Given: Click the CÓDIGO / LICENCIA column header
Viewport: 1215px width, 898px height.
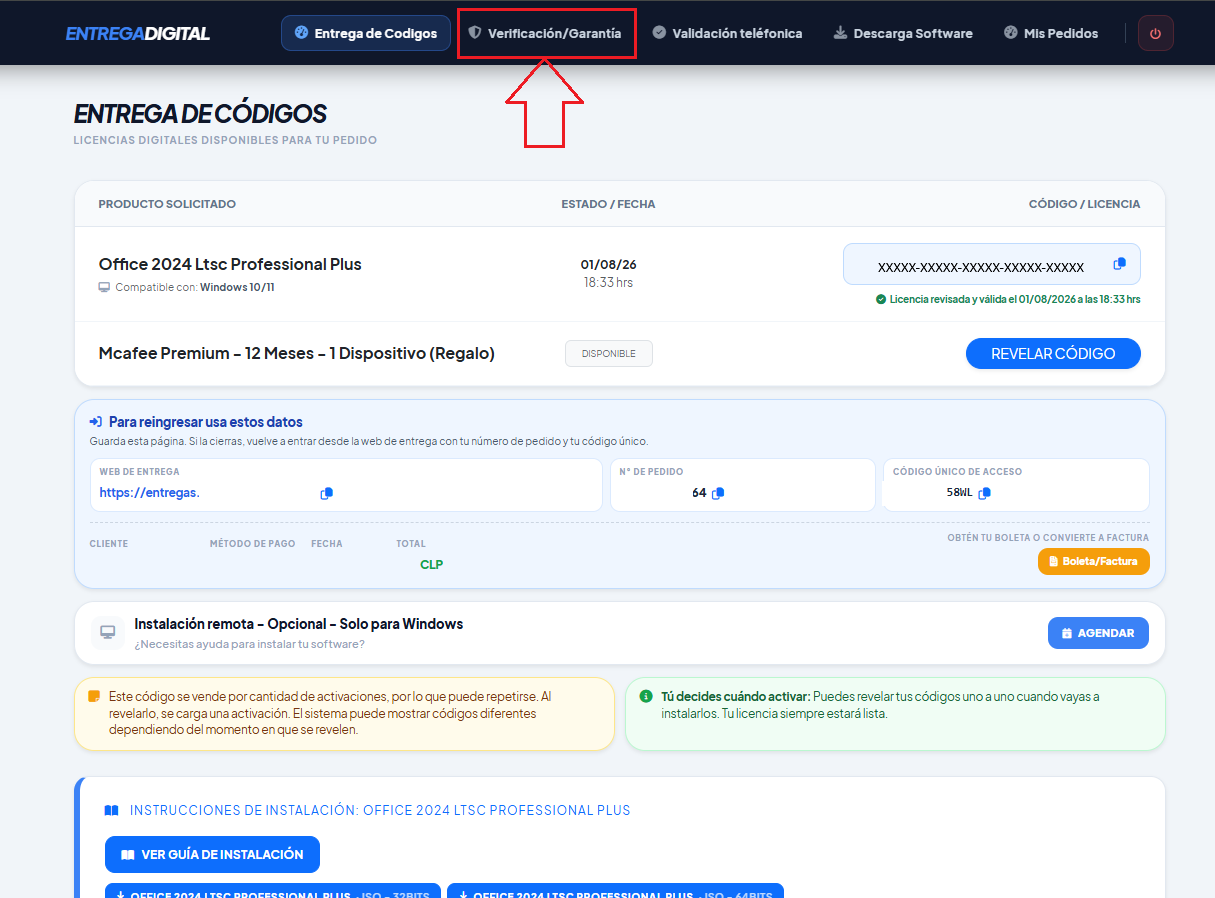Looking at the screenshot, I should pos(1084,204).
